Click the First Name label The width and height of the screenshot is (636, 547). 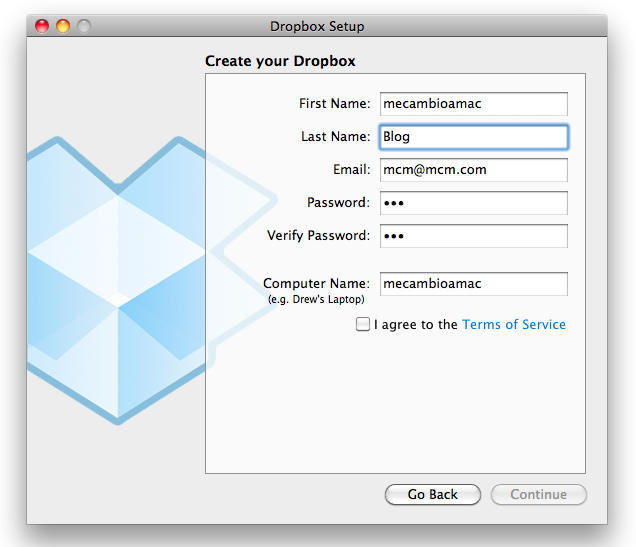pos(335,103)
